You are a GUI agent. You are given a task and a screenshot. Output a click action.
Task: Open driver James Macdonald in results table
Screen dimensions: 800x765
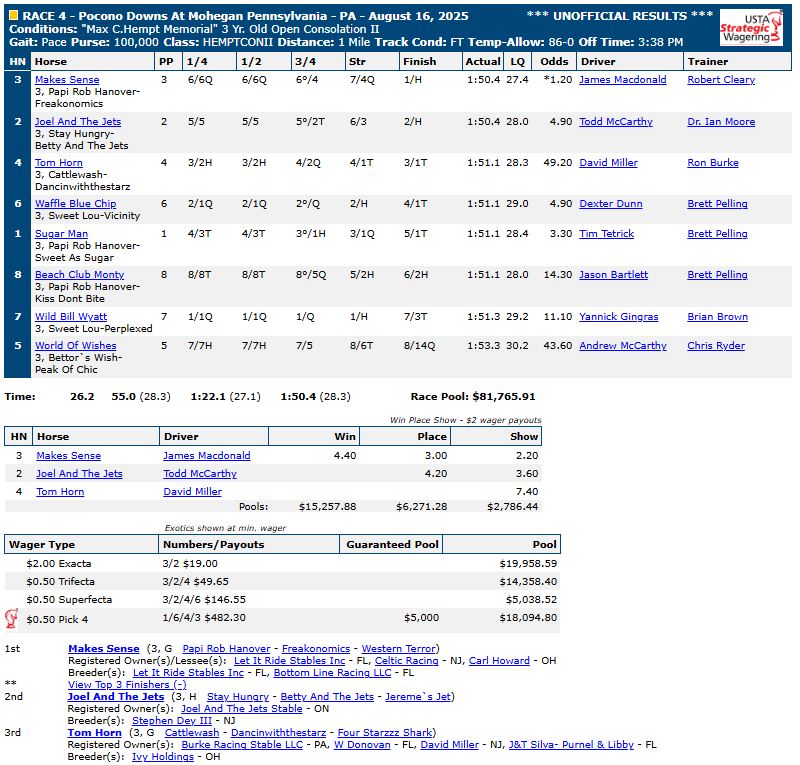click(x=622, y=80)
